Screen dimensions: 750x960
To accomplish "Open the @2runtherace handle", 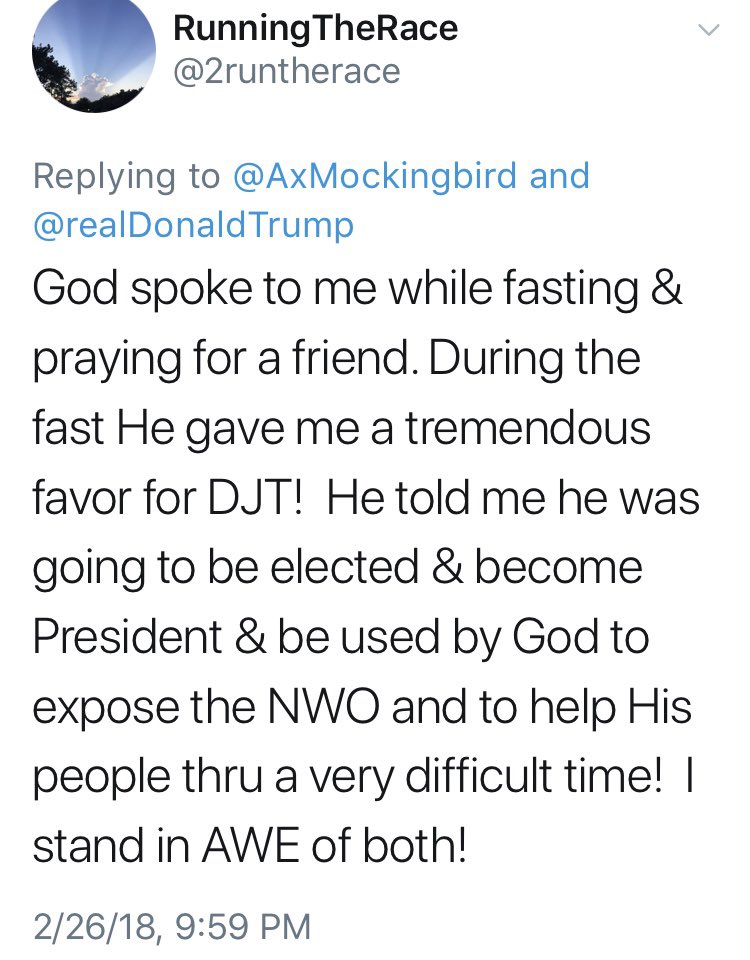I will point(286,71).
